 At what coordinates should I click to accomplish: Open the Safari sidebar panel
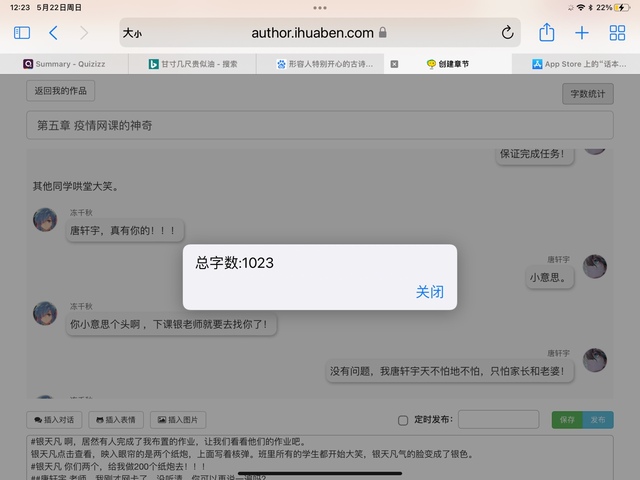pos(22,33)
